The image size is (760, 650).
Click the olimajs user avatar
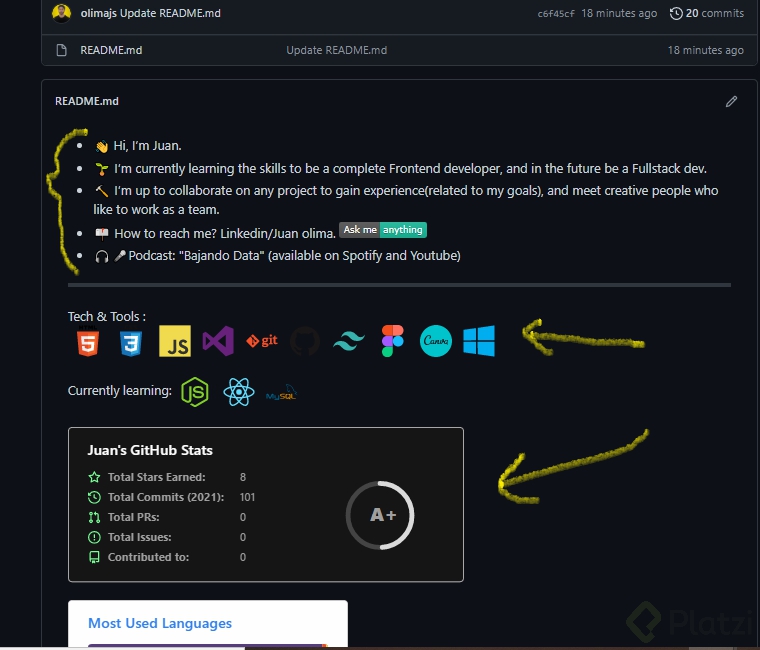62,13
